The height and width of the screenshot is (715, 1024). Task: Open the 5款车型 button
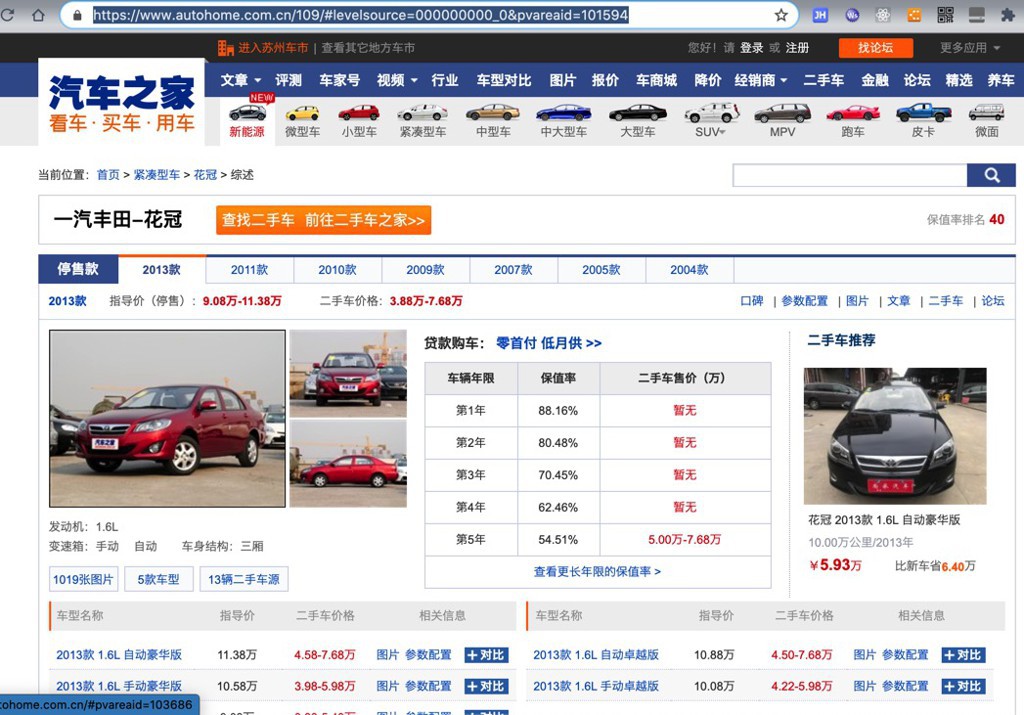(x=158, y=579)
